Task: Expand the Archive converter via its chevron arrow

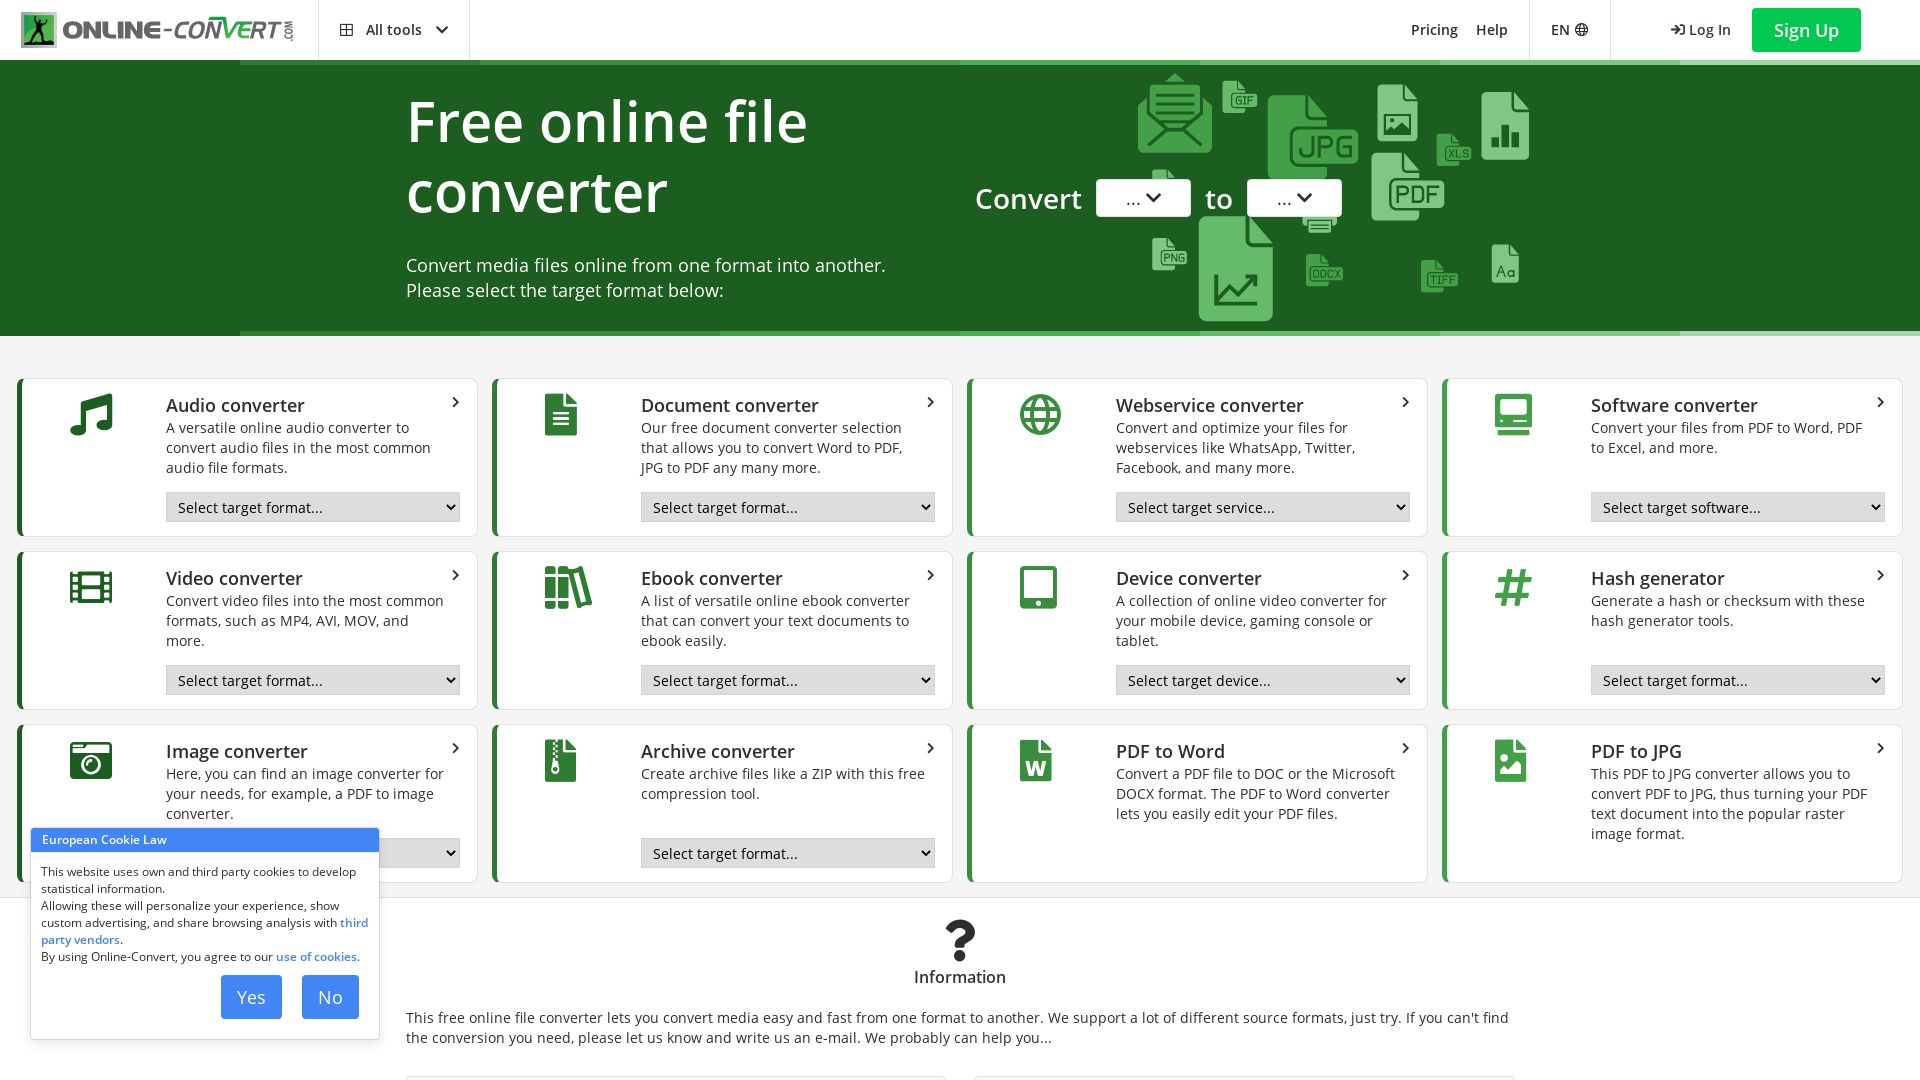Action: (930, 748)
